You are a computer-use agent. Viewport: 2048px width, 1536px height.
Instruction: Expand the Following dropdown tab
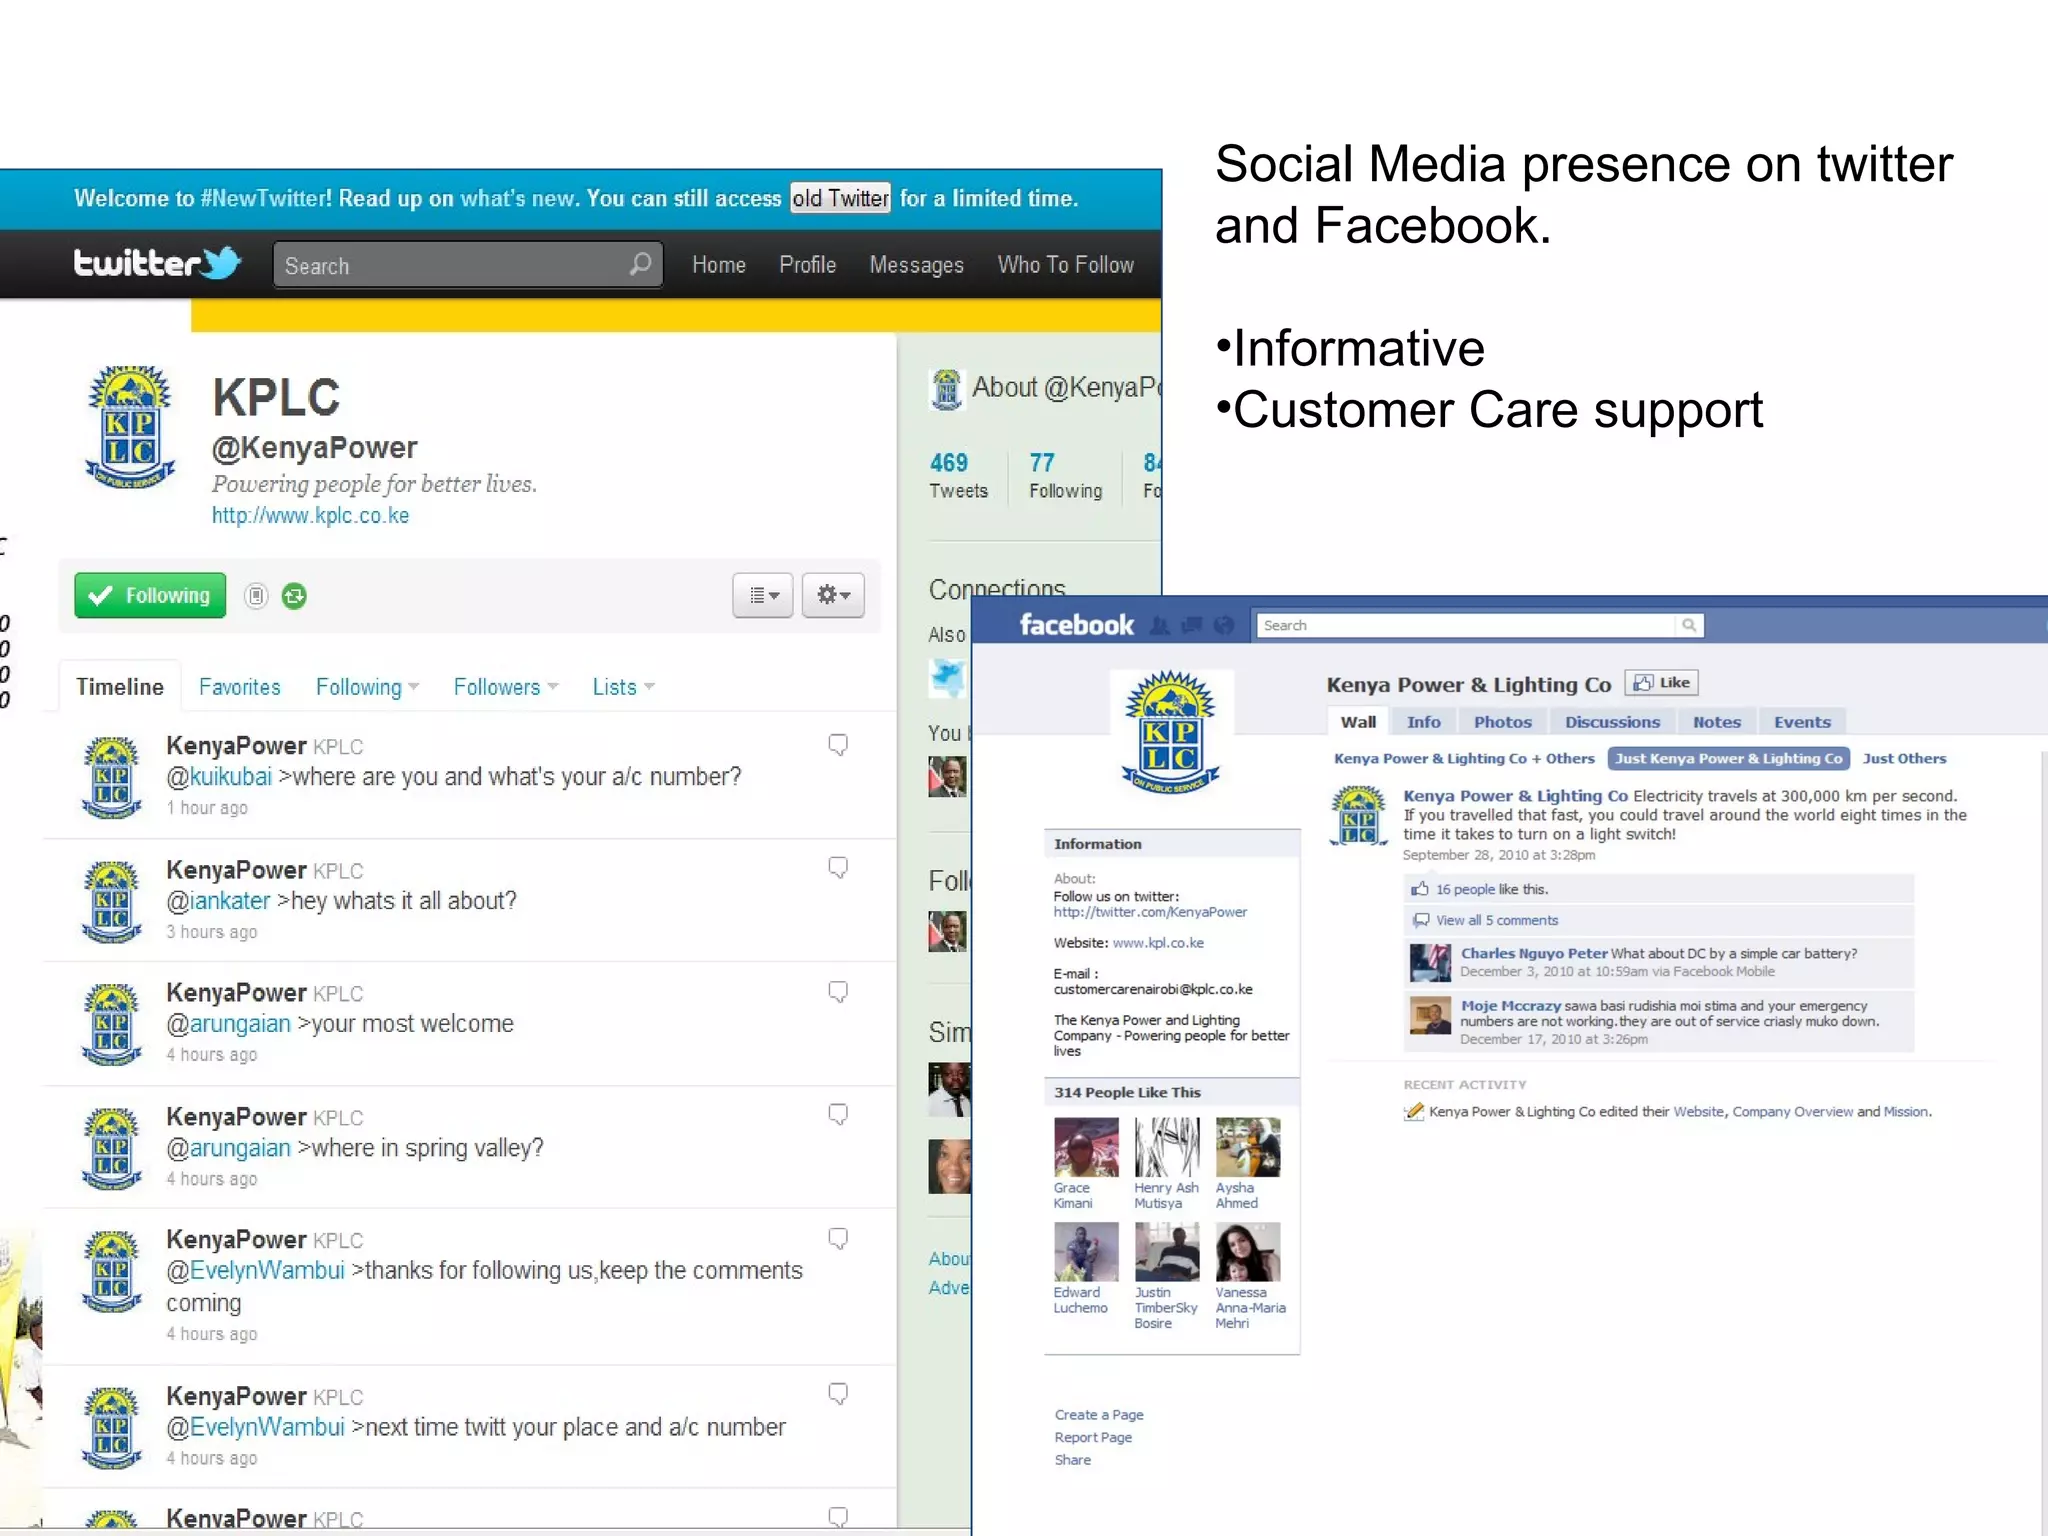click(367, 687)
